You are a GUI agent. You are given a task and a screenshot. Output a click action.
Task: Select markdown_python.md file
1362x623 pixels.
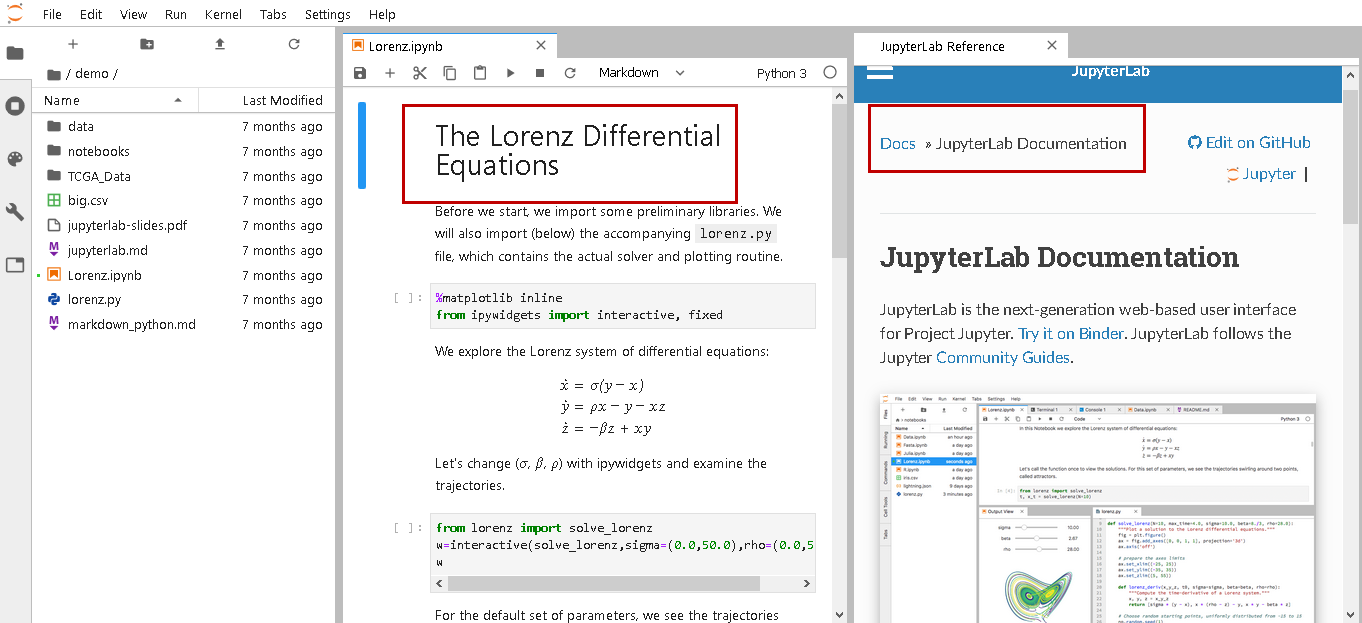pyautogui.click(x=183, y=324)
